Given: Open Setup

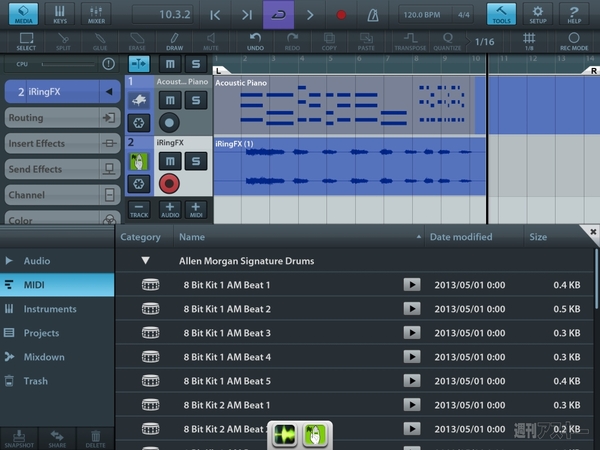Looking at the screenshot, I should (538, 14).
